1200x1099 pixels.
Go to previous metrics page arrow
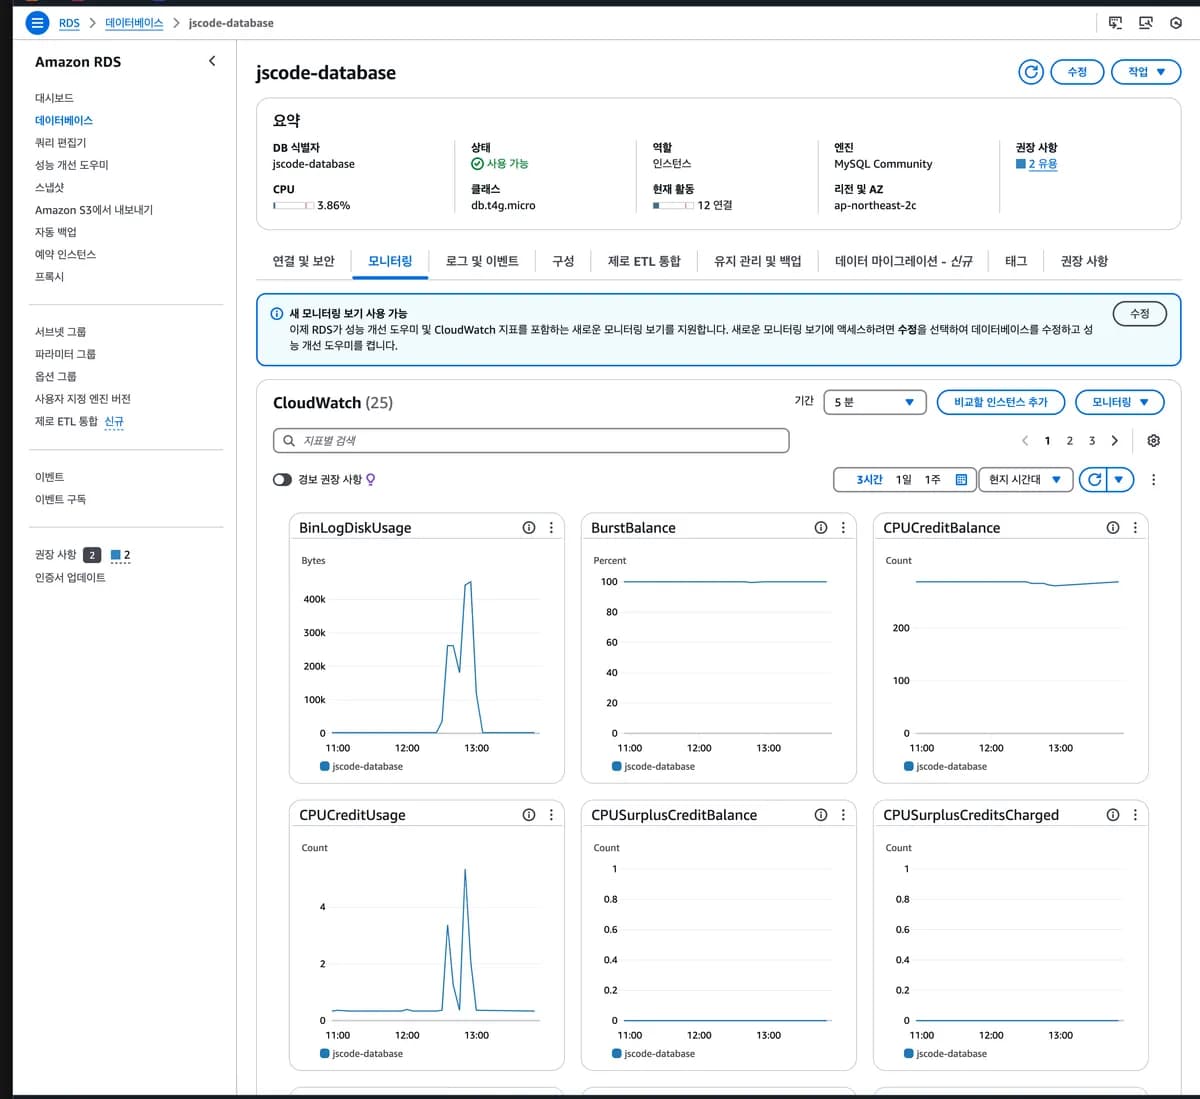1025,441
